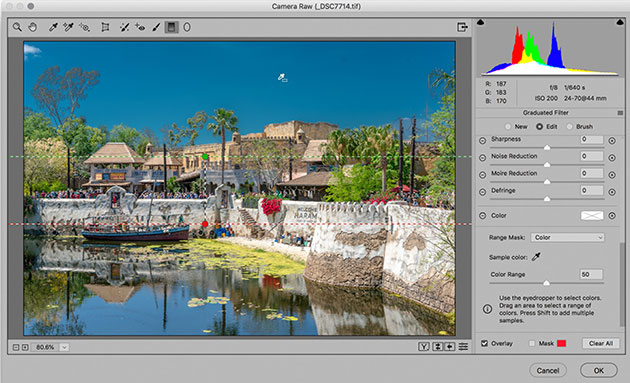Viewport: 630px width, 383px height.
Task: Click the Noise Reduction slider handle
Action: point(547,165)
